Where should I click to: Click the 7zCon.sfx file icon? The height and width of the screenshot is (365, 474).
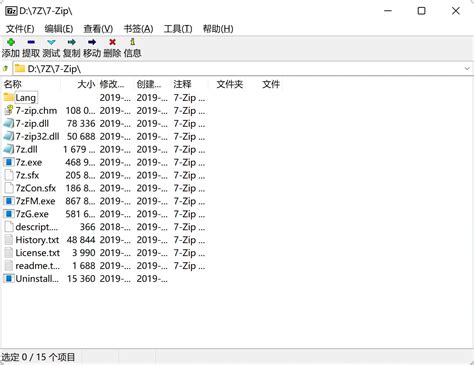pos(9,188)
